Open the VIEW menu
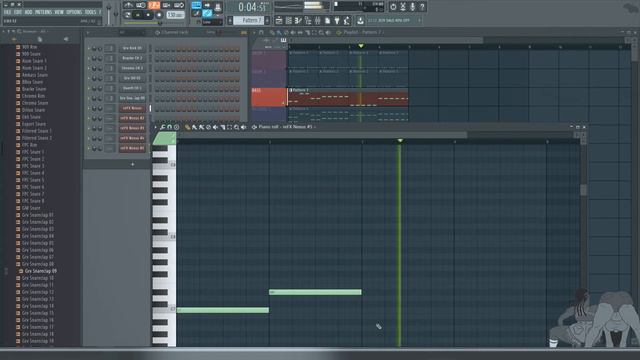This screenshot has width=640, height=360. click(x=59, y=12)
